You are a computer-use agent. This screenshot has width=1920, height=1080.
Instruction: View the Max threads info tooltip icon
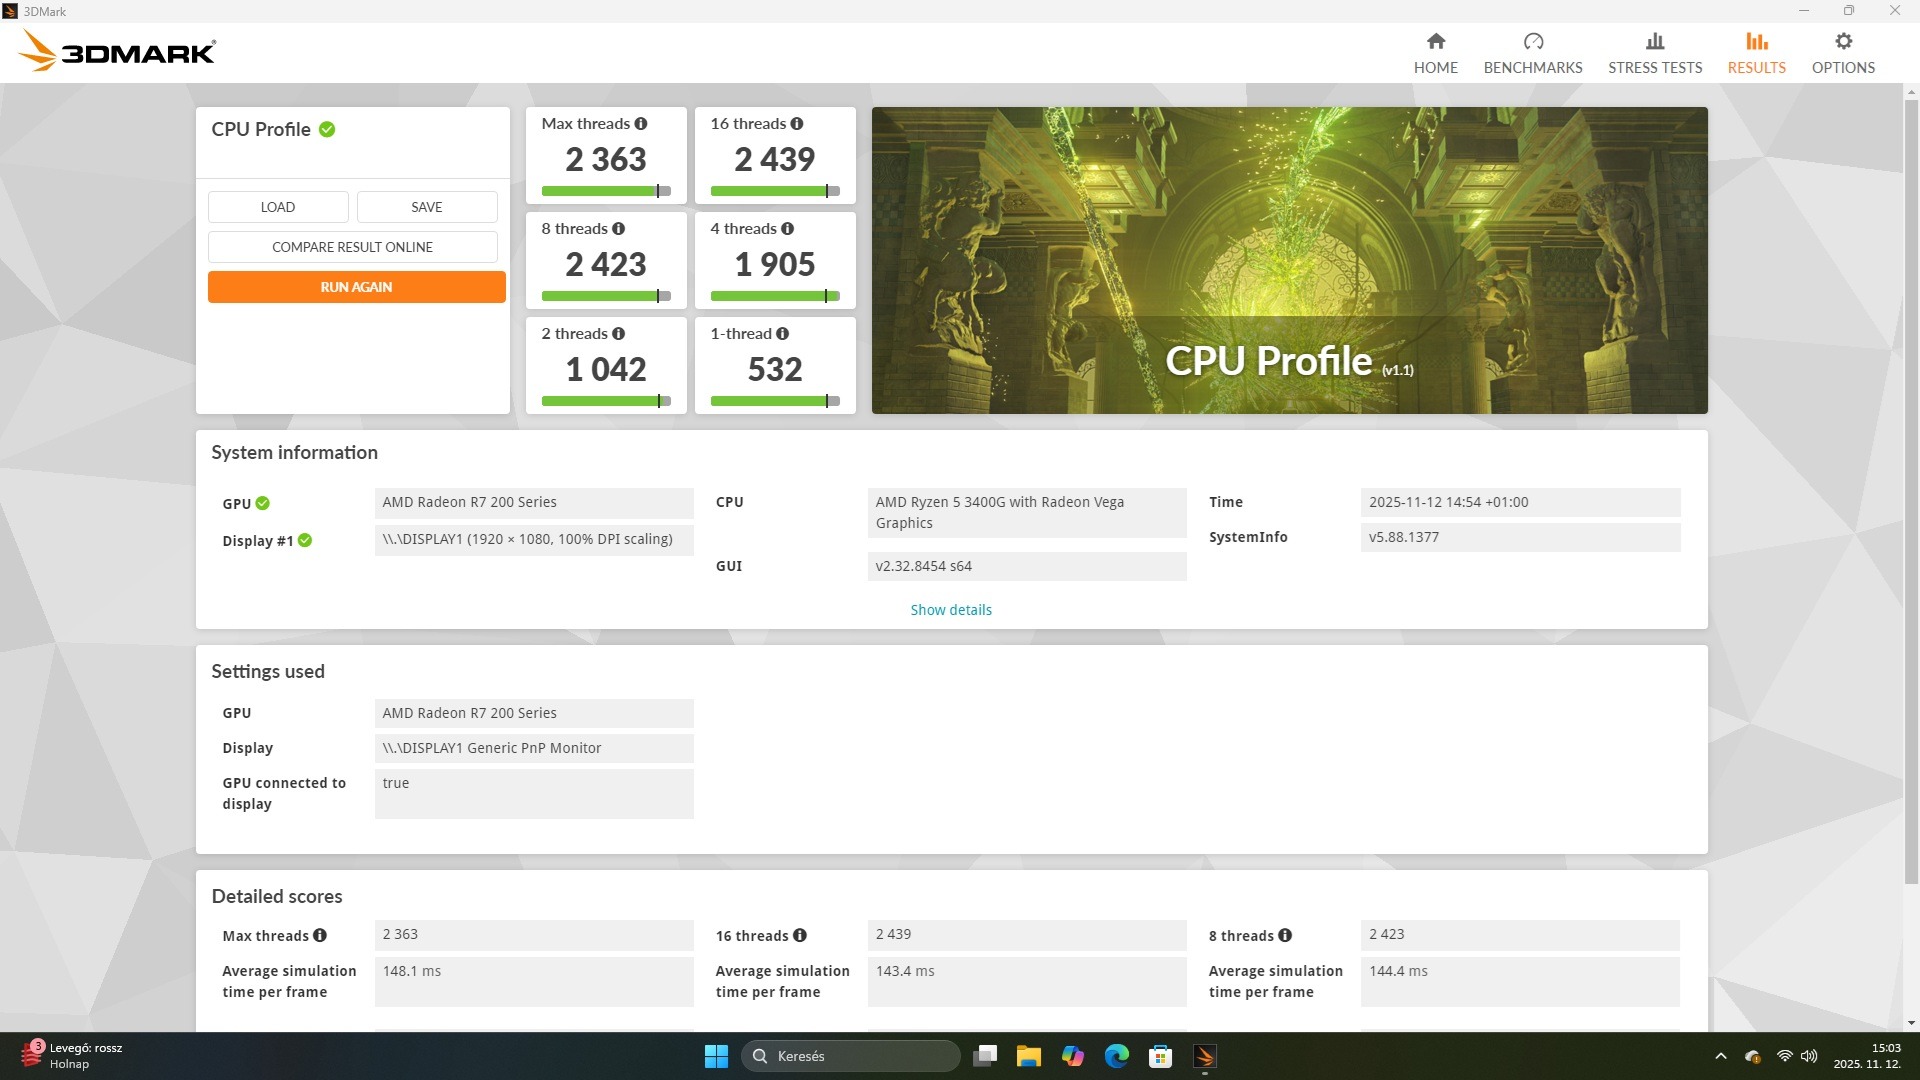click(639, 123)
